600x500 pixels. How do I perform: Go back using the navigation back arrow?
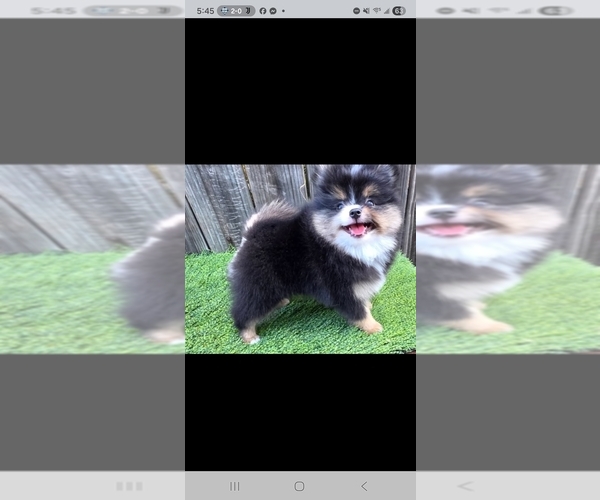[364, 486]
